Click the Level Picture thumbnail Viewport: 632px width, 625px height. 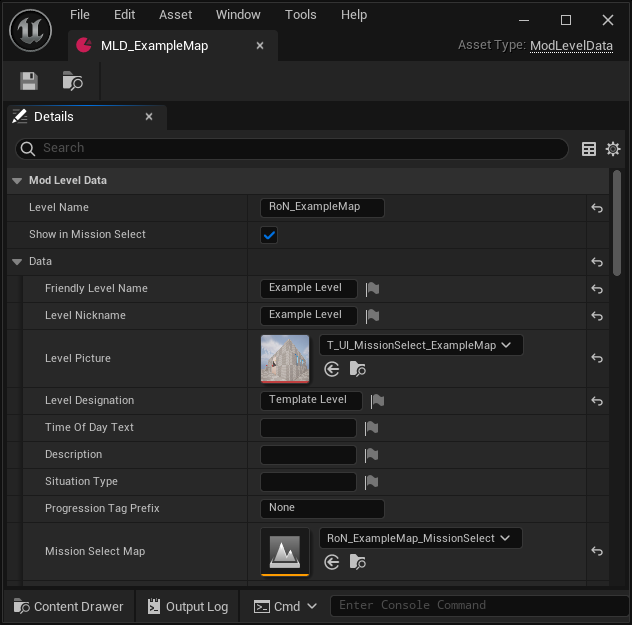click(285, 358)
